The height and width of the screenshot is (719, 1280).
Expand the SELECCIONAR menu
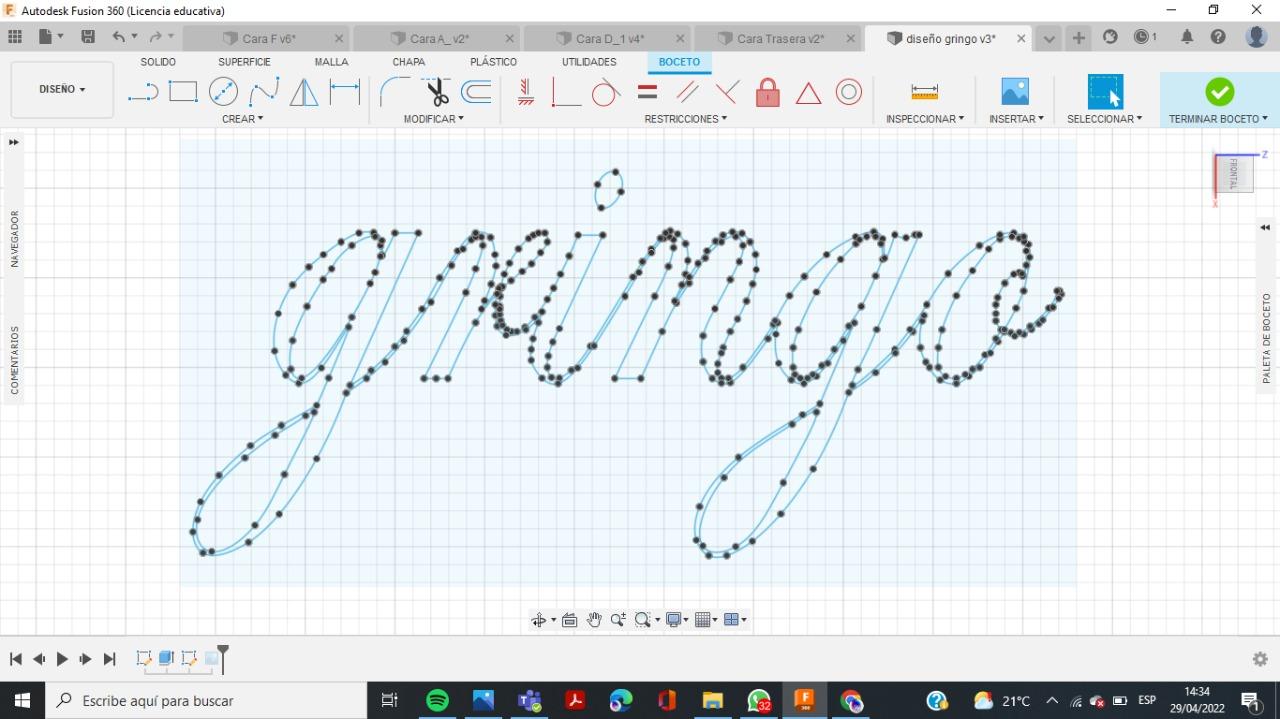point(1105,119)
